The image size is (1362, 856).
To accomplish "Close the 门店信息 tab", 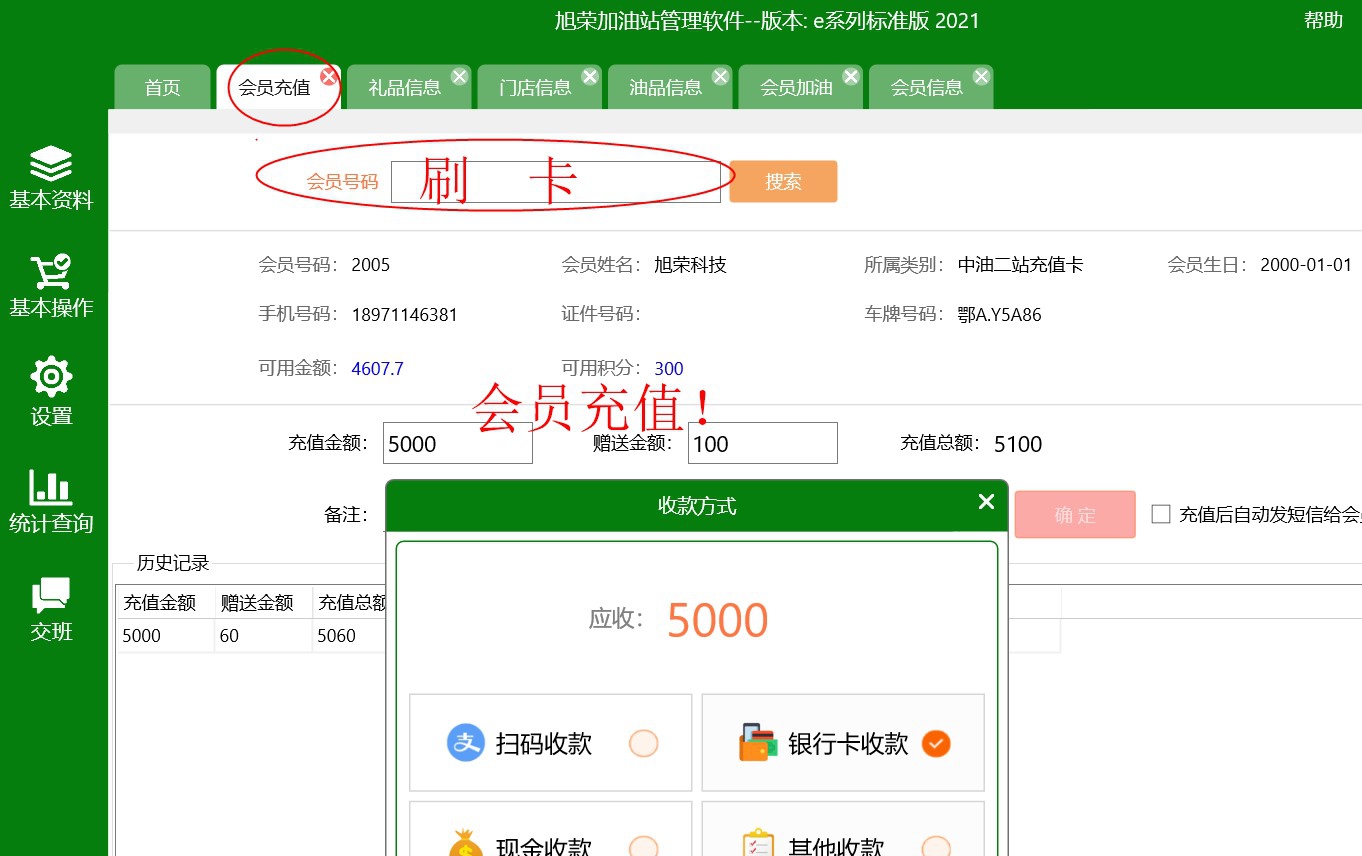I will pyautogui.click(x=590, y=77).
